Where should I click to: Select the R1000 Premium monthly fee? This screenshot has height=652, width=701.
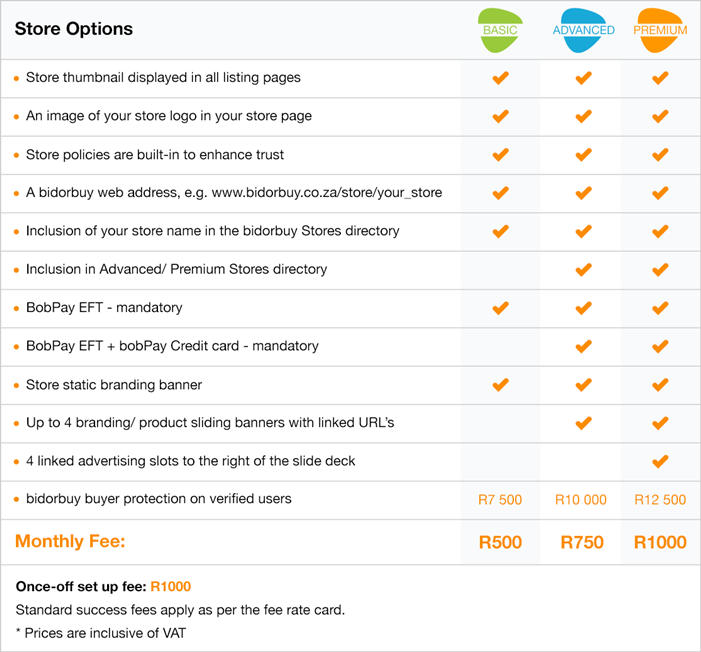660,542
